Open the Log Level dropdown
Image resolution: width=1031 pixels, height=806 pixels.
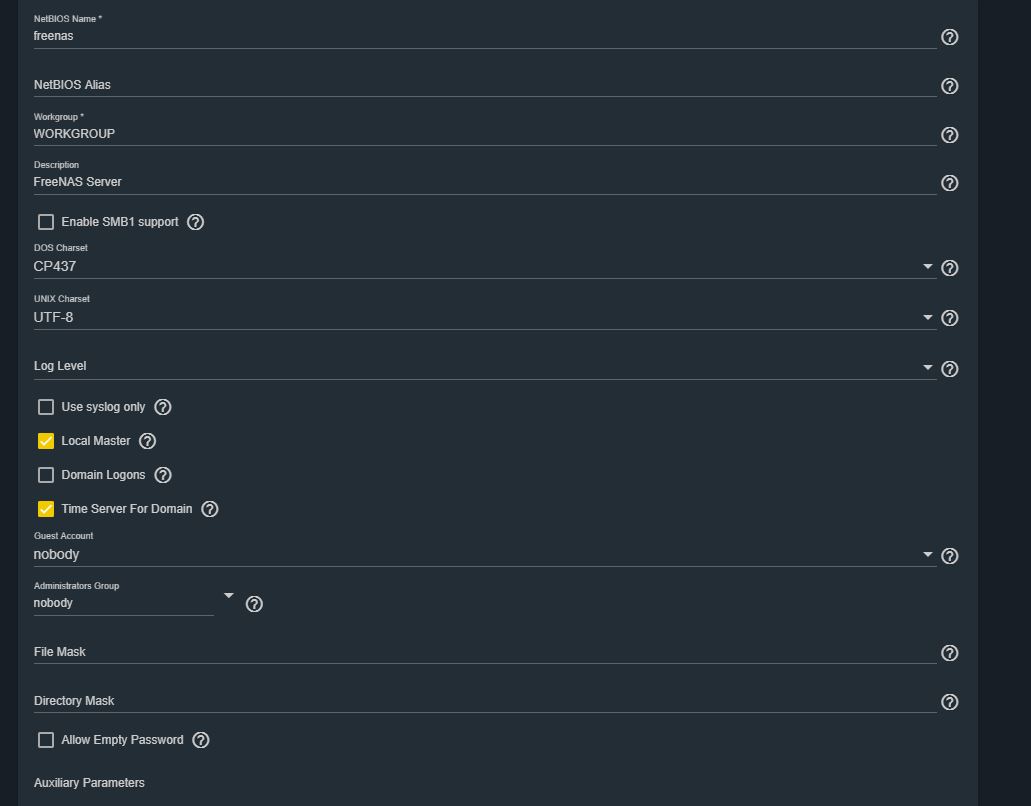927,367
